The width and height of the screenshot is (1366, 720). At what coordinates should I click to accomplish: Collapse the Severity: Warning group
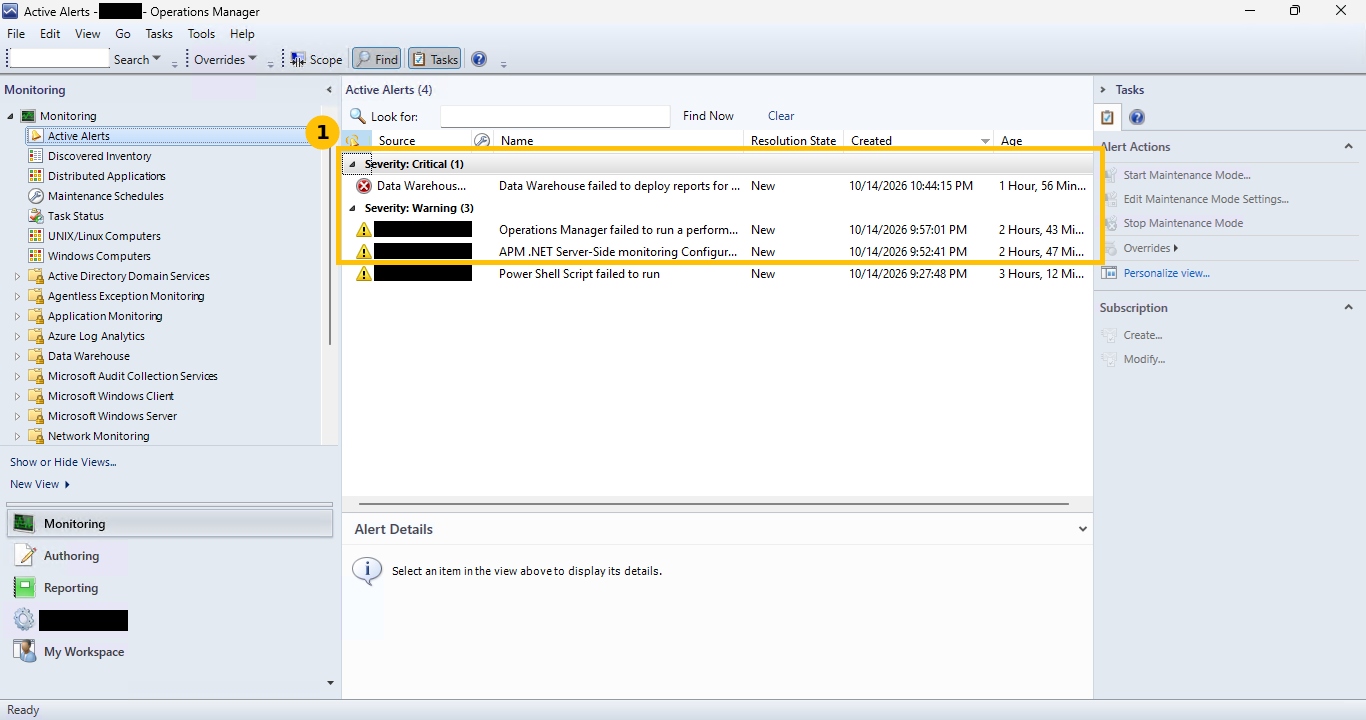[352, 208]
